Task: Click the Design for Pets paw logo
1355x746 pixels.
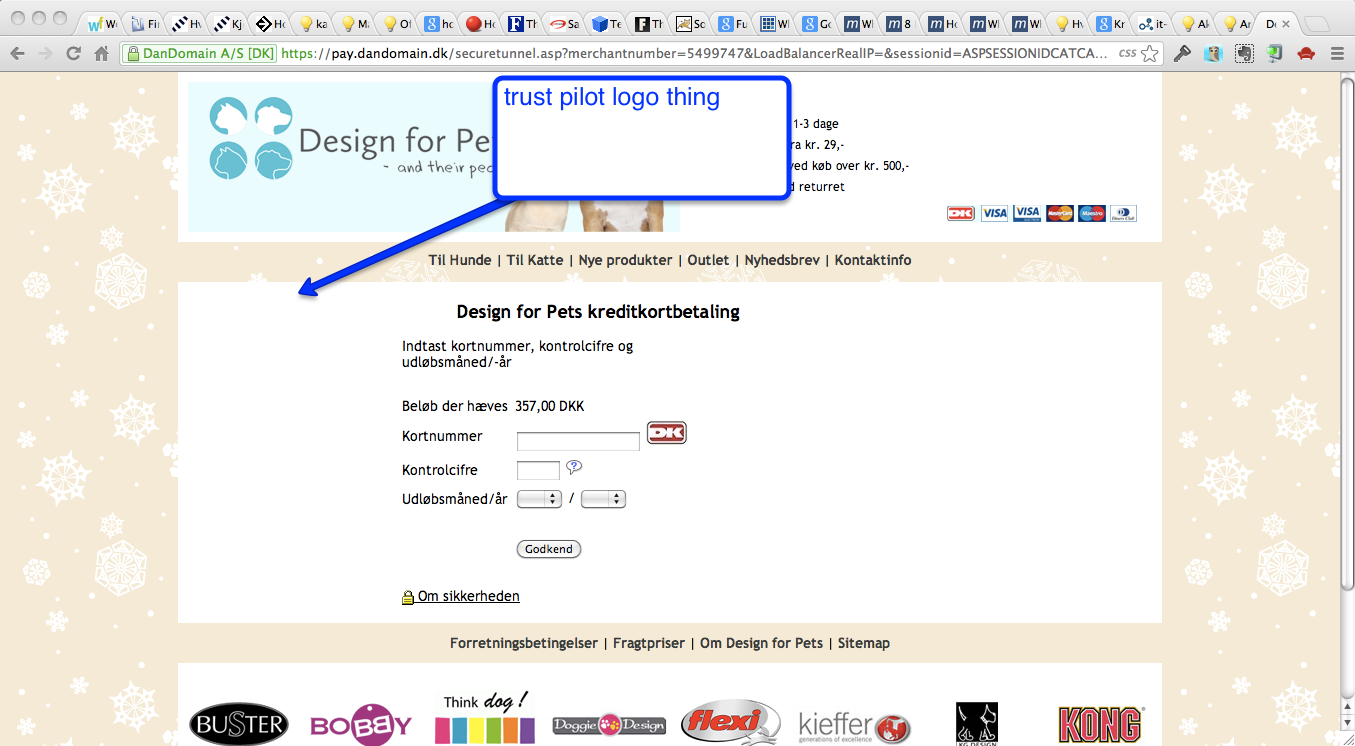Action: click(x=251, y=138)
